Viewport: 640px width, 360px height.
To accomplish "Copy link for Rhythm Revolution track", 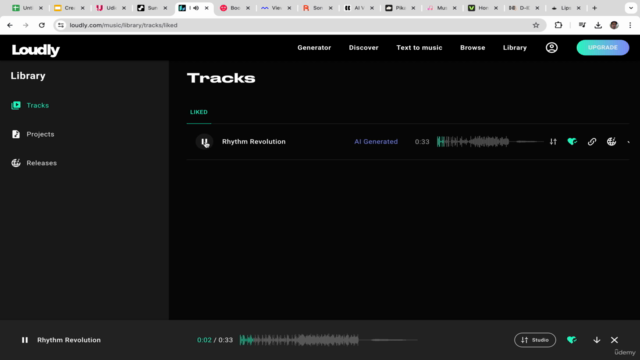I will pos(592,142).
